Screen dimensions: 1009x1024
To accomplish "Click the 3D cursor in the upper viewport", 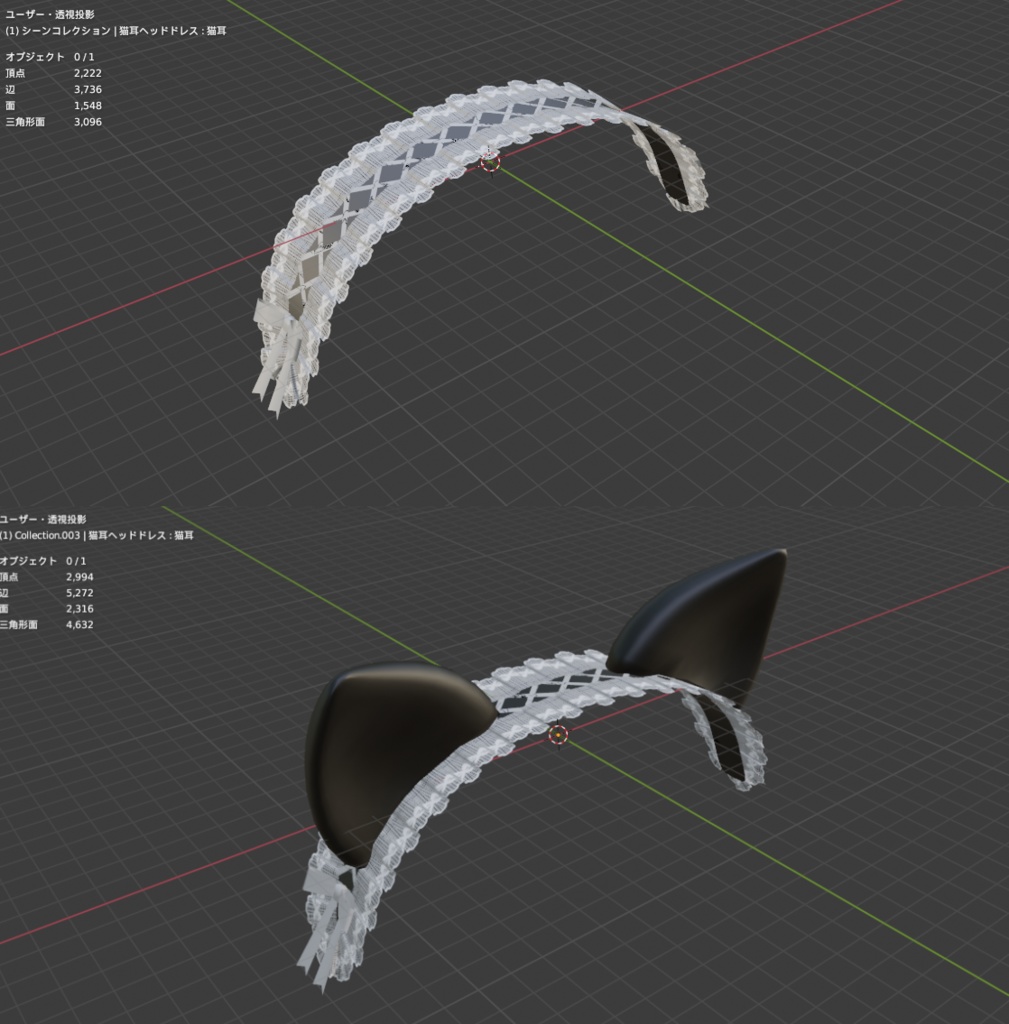I will point(490,163).
